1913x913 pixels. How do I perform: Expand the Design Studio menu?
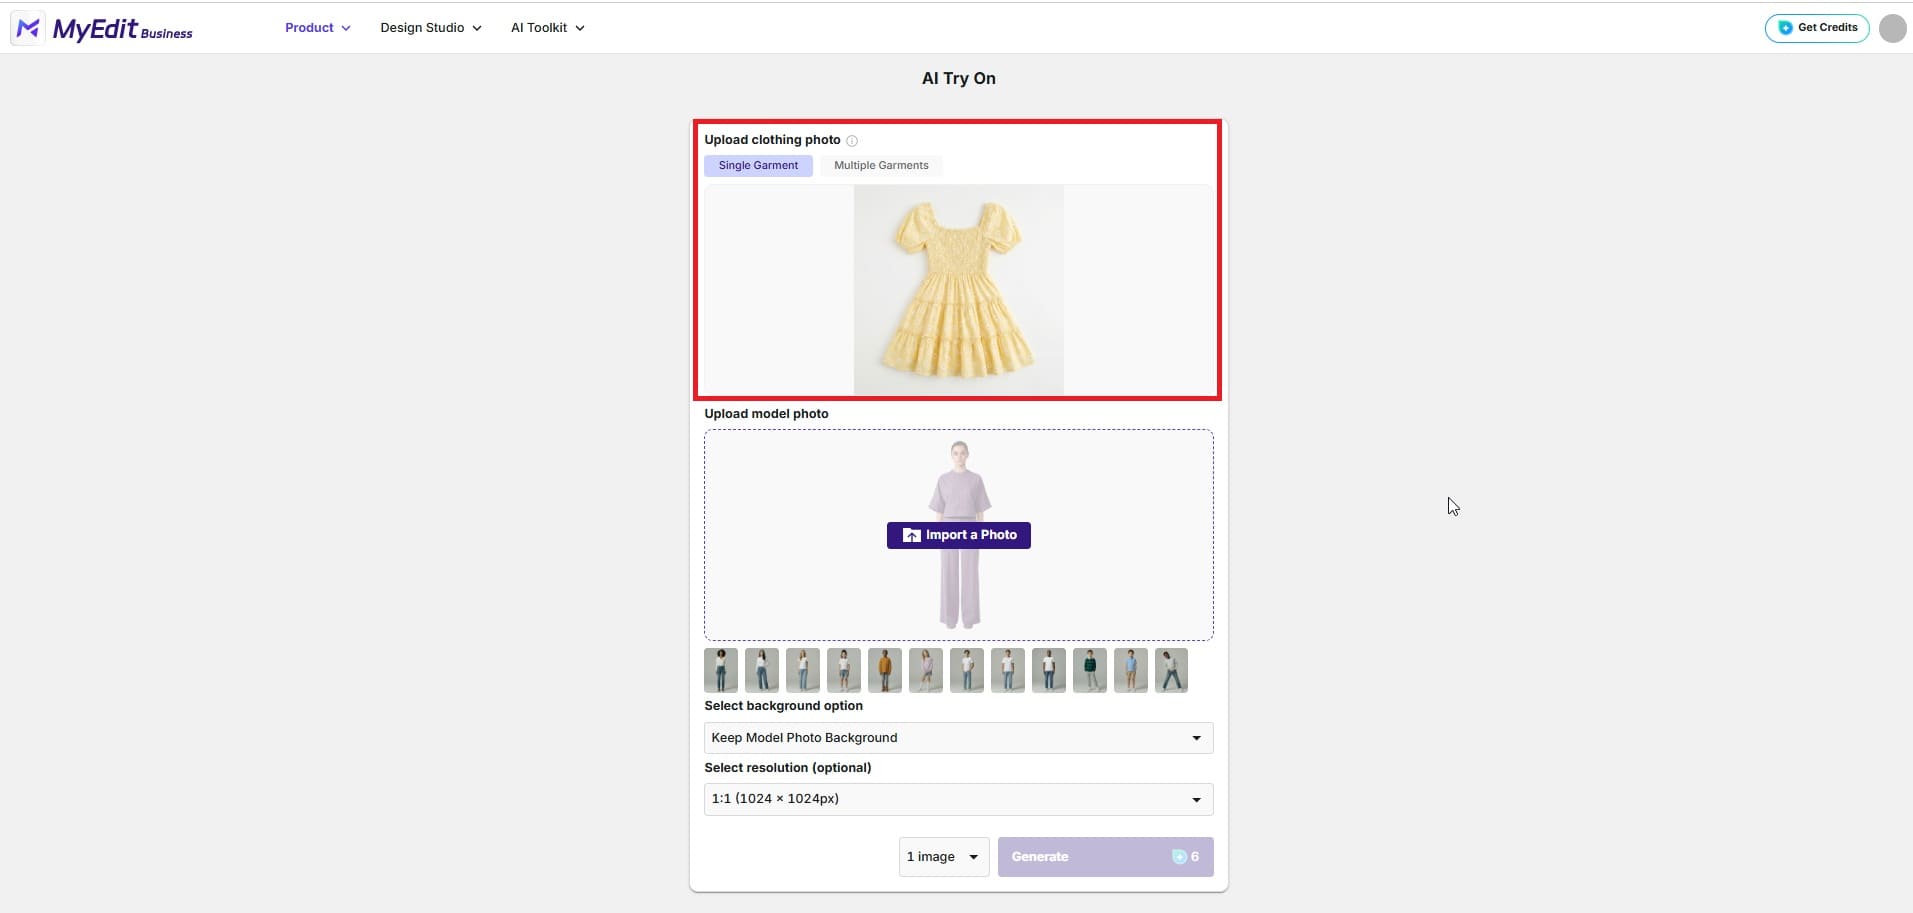tap(429, 27)
